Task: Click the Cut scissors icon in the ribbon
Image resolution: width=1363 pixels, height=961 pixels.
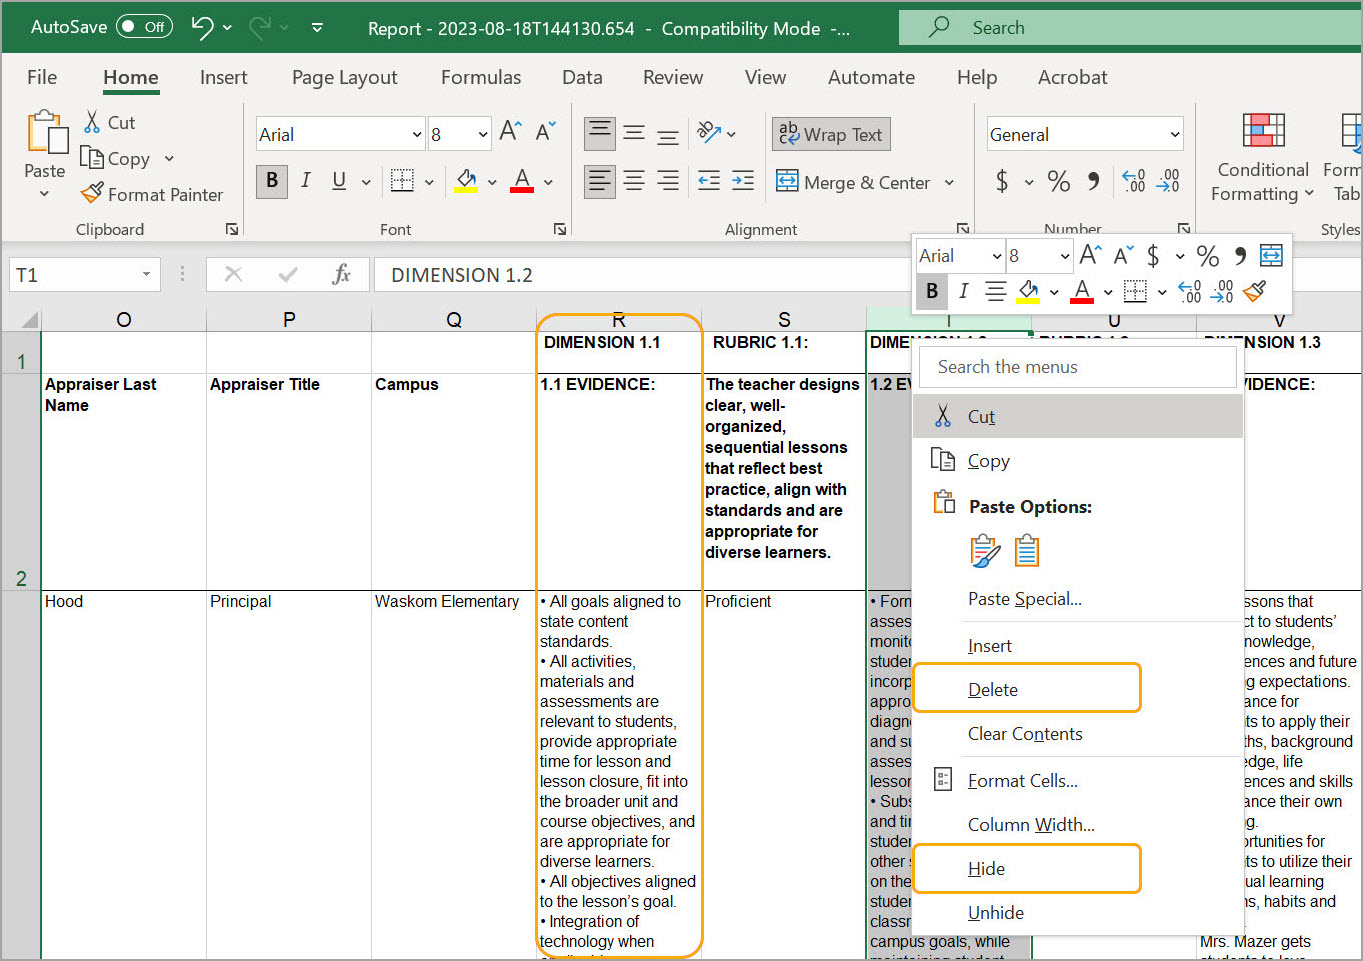Action: [92, 122]
